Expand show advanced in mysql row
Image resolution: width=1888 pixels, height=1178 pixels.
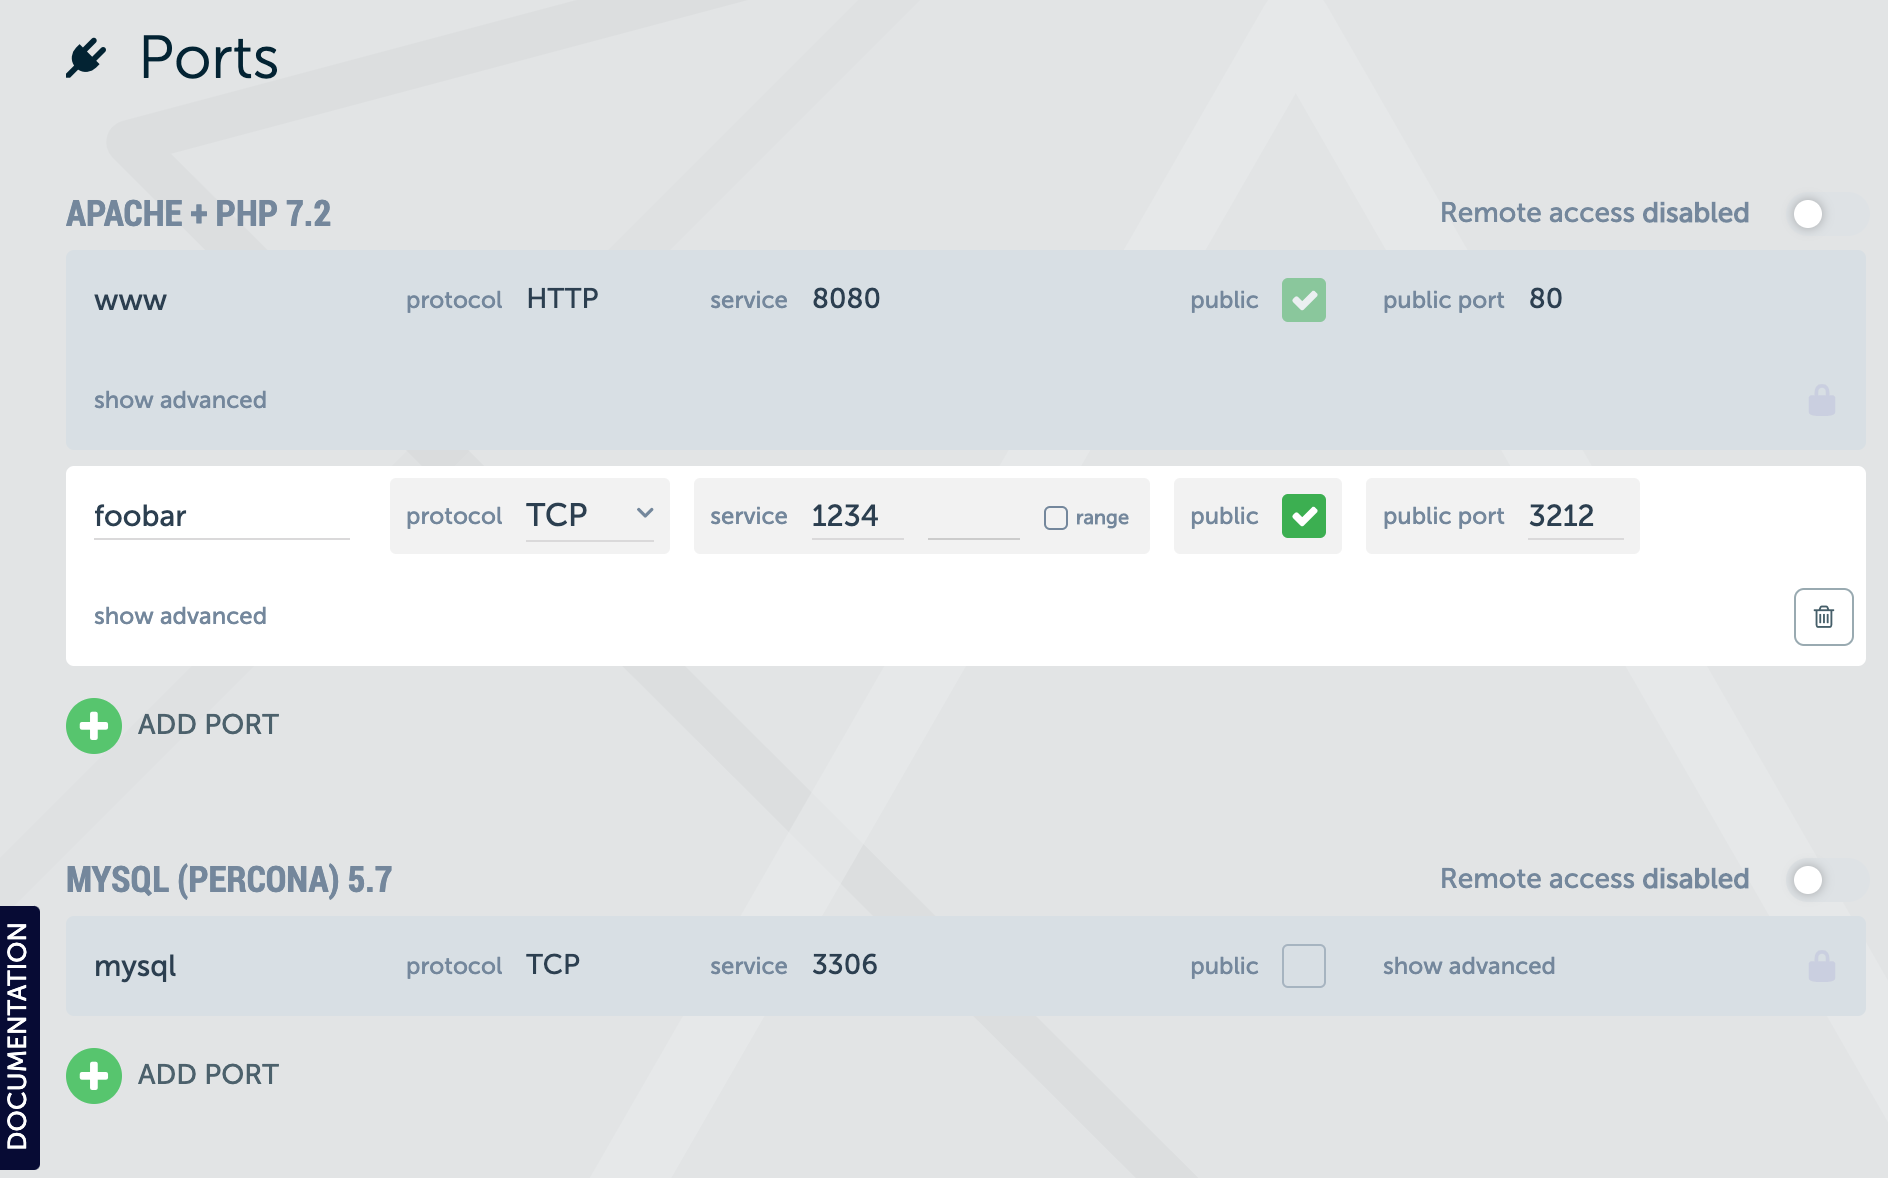point(1468,966)
